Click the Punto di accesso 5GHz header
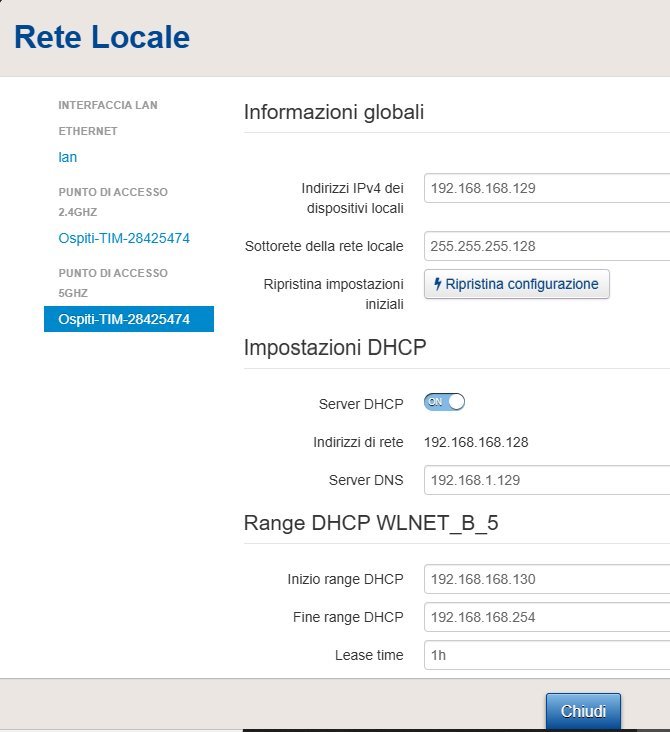Image resolution: width=670 pixels, height=732 pixels. (x=112, y=282)
